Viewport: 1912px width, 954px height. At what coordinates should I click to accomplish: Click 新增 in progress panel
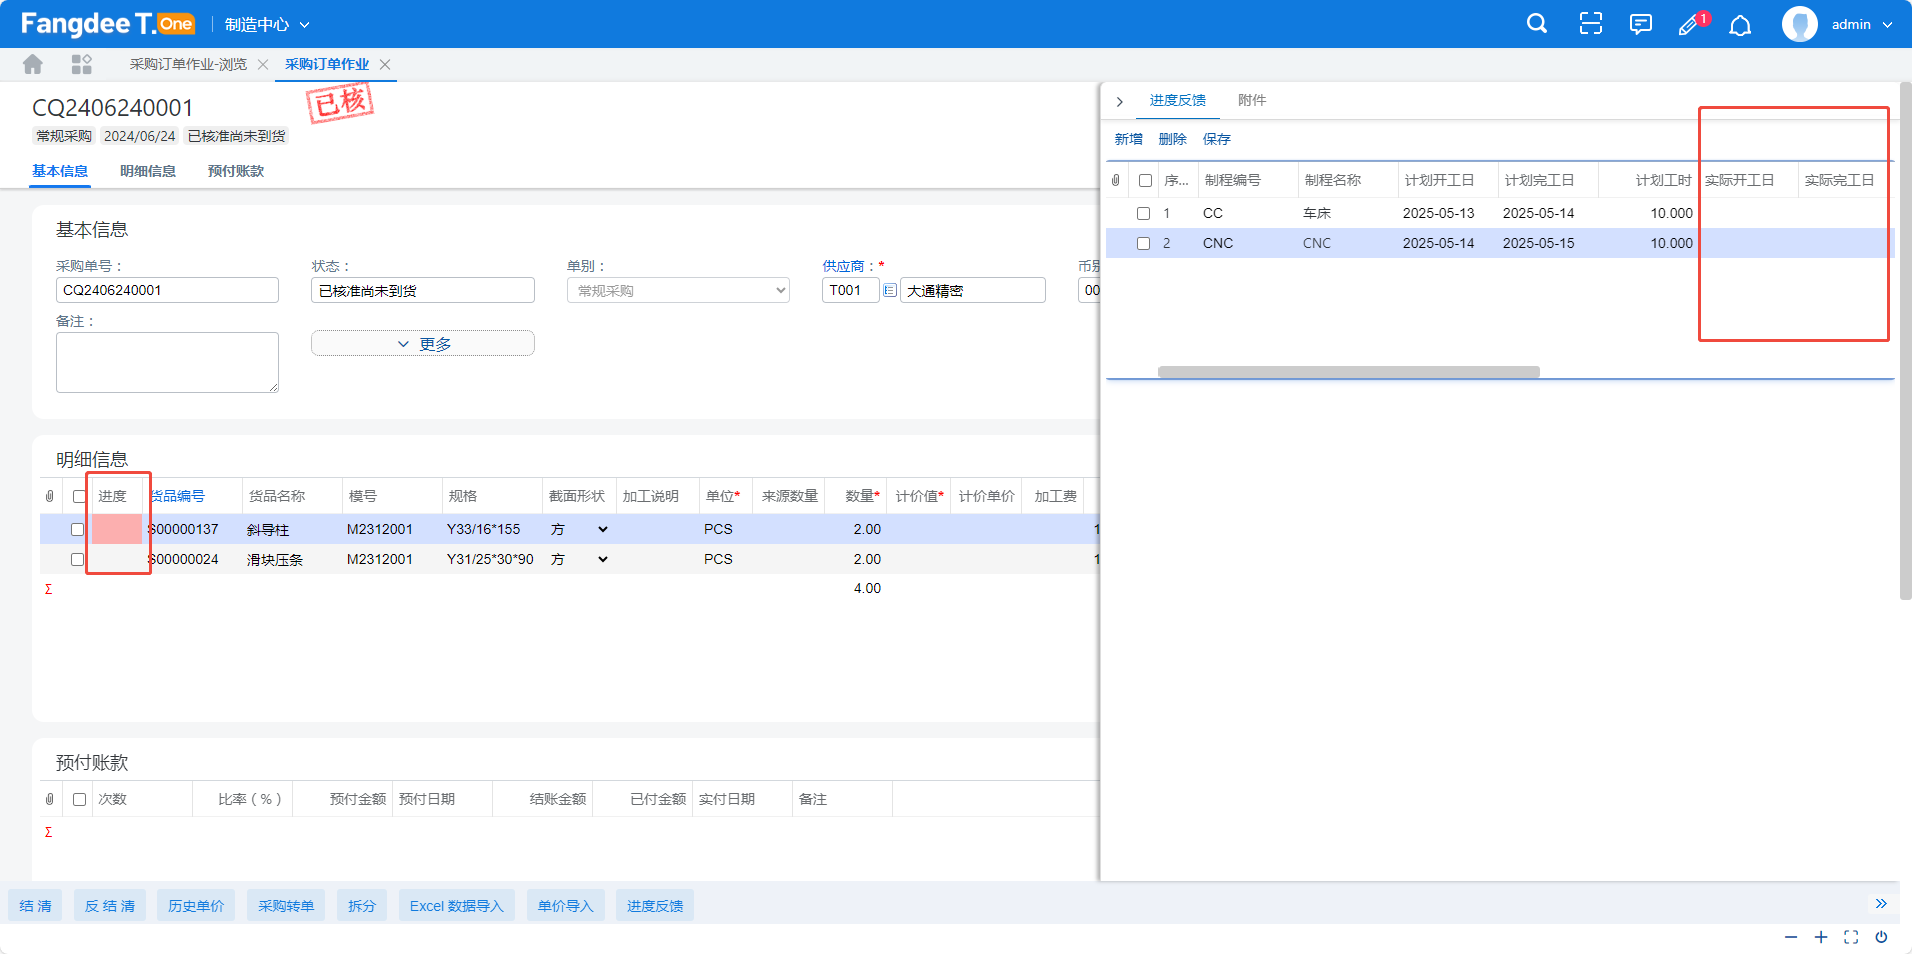coord(1129,139)
